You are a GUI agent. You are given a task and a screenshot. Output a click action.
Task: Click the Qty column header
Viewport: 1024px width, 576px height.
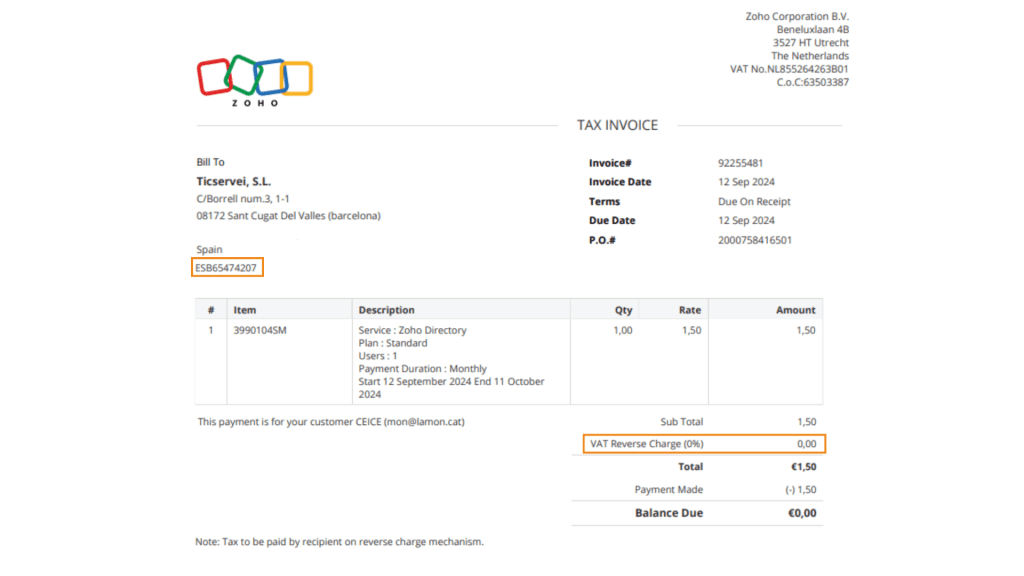pyautogui.click(x=623, y=310)
